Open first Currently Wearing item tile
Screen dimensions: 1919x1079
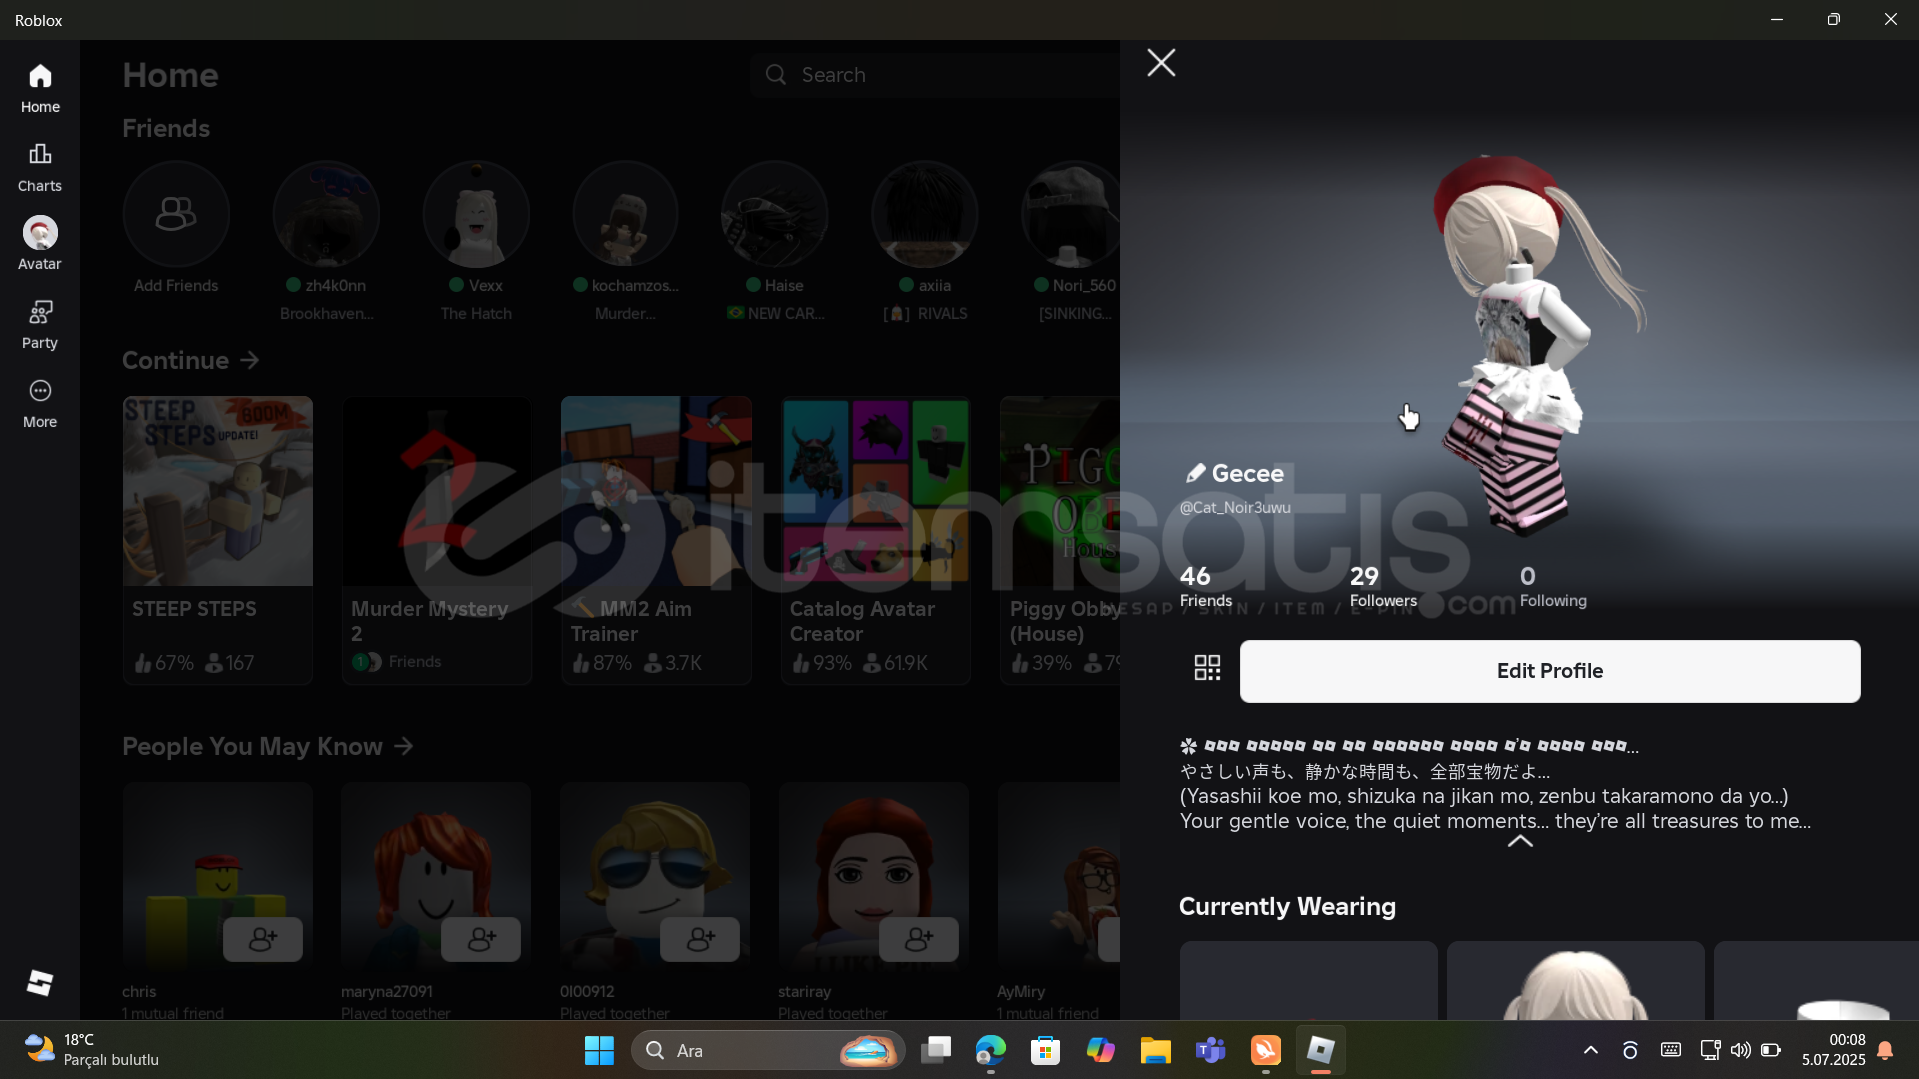[x=1309, y=981]
